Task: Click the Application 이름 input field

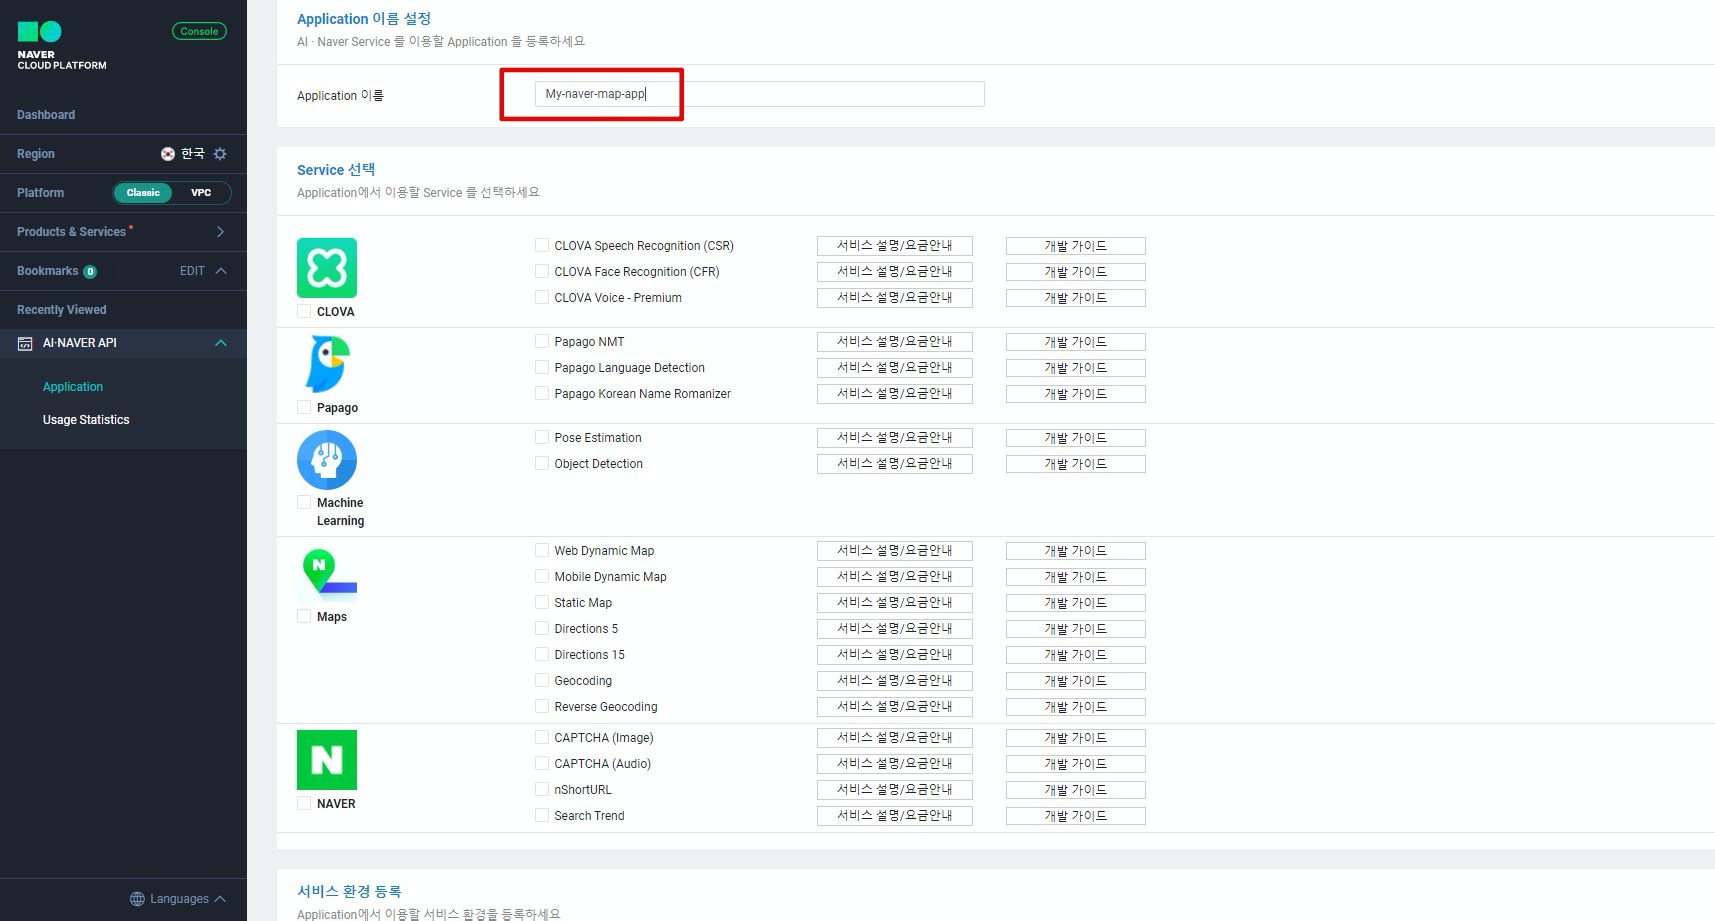Action: click(x=760, y=94)
